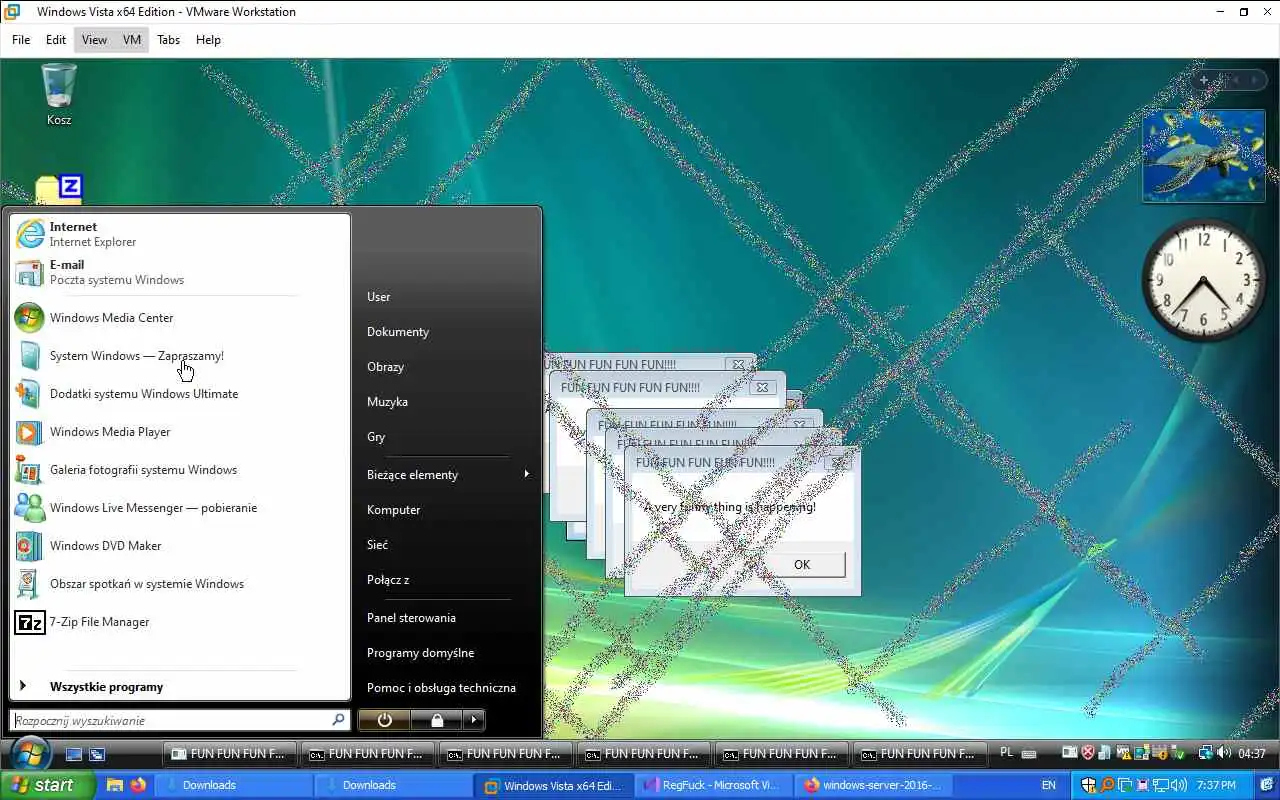The height and width of the screenshot is (800, 1280).
Task: Open System Windows — Zapraszamy!
Action: [180, 356]
